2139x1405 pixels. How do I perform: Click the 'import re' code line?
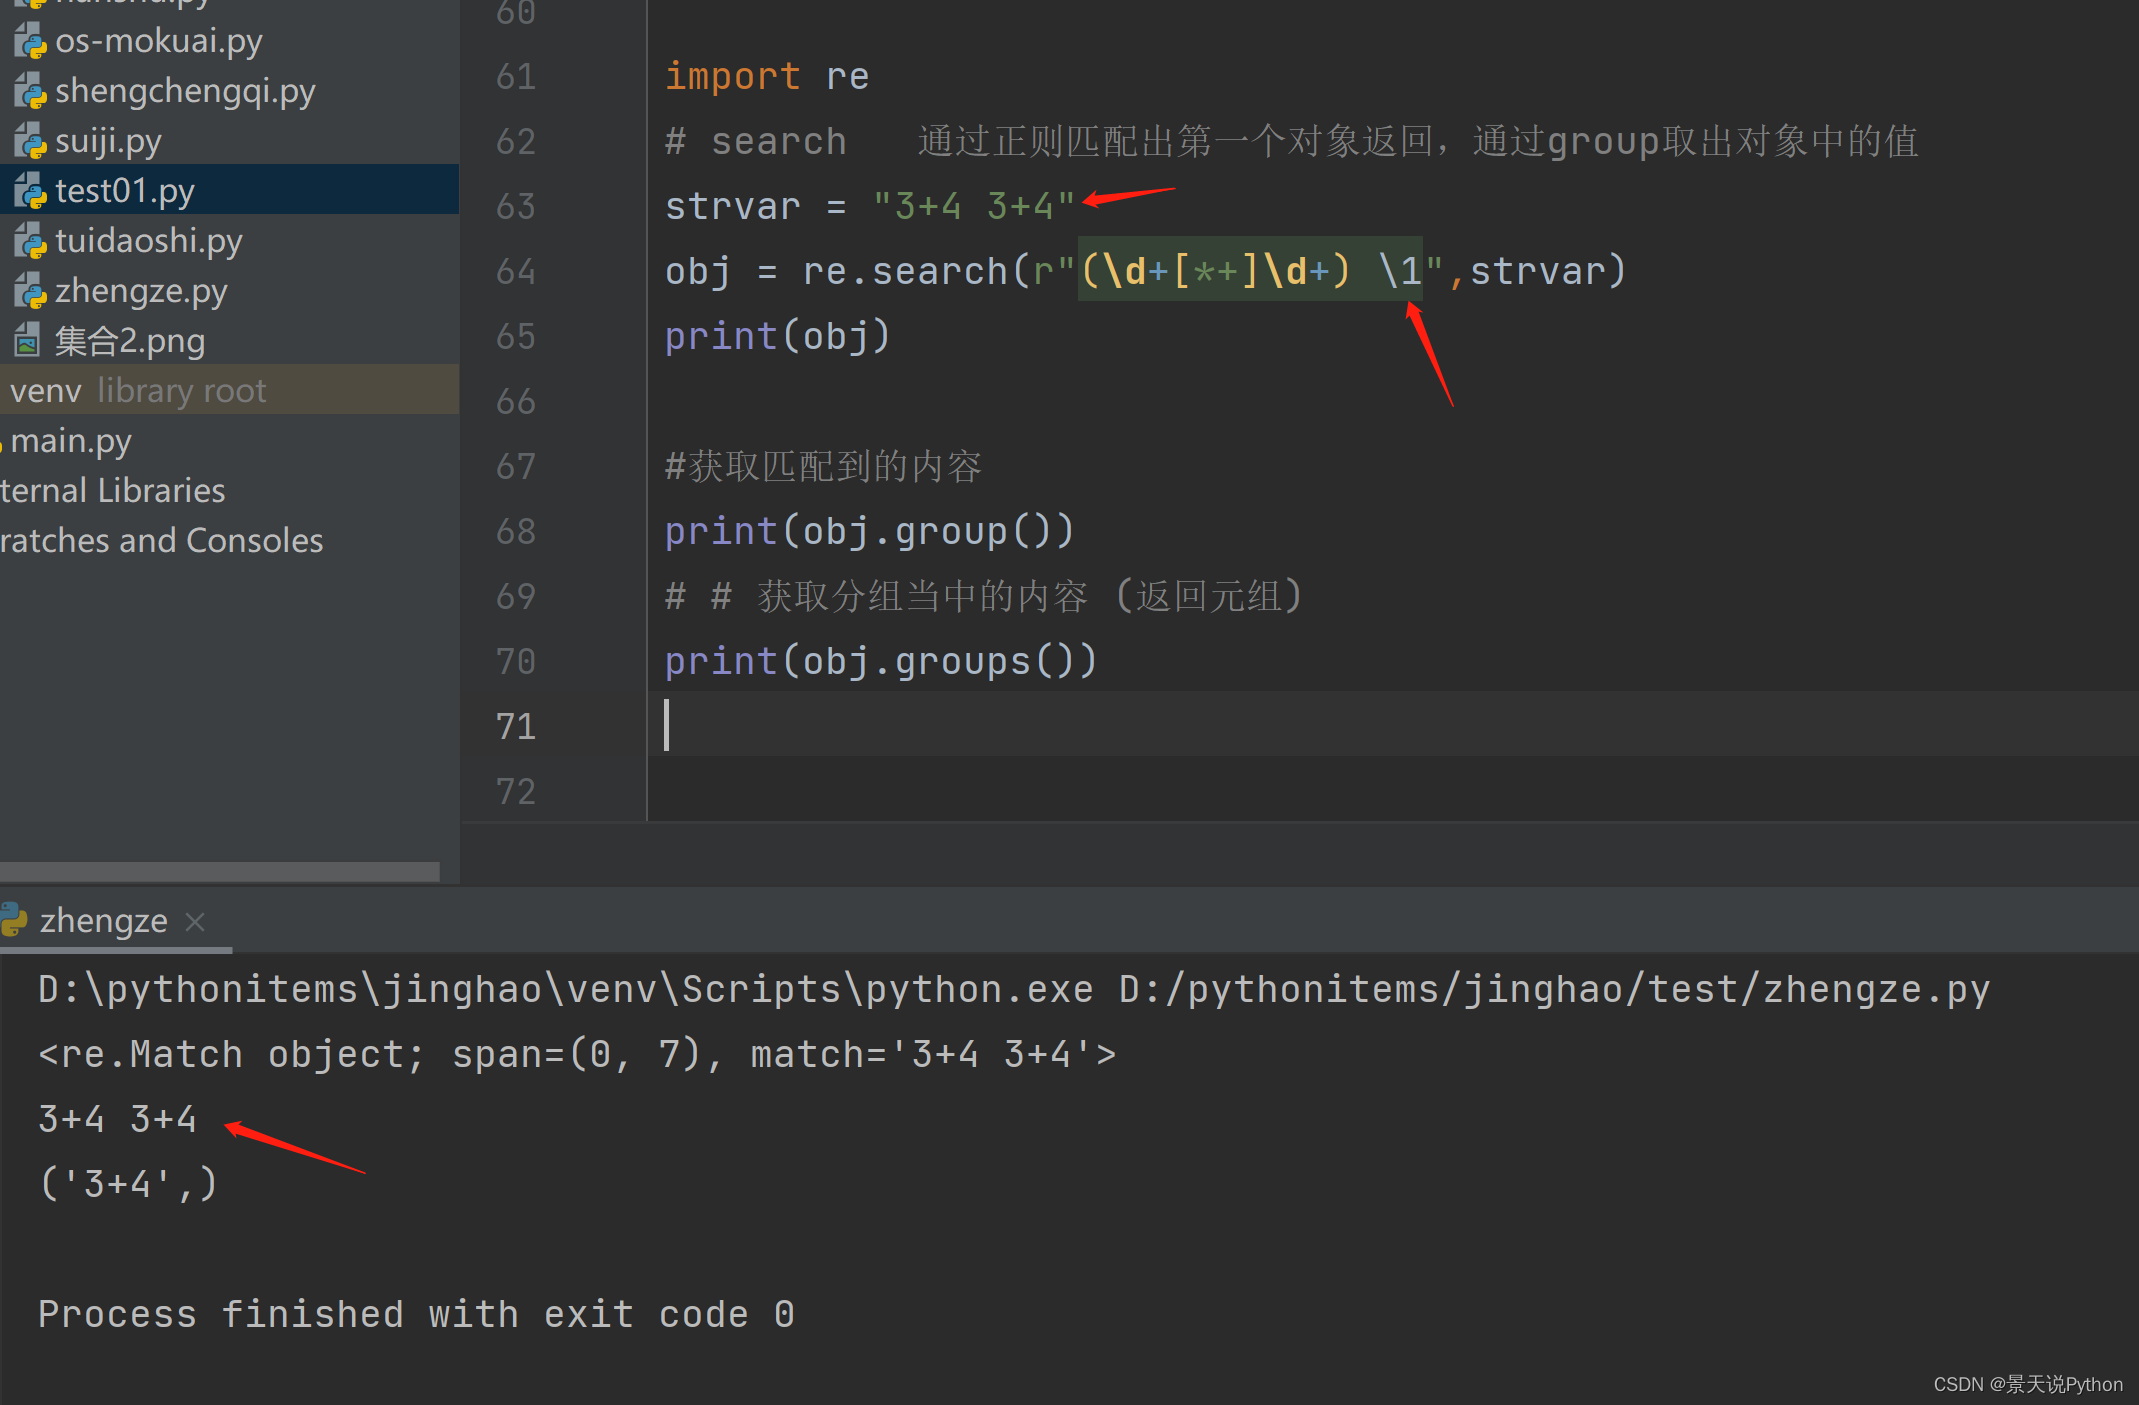767,77
